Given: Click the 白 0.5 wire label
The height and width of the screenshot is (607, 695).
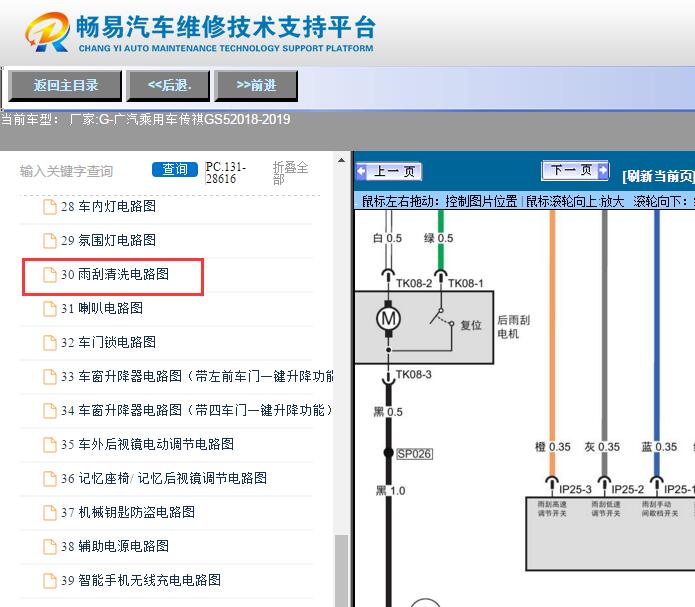Looking at the screenshot, I should point(387,239).
